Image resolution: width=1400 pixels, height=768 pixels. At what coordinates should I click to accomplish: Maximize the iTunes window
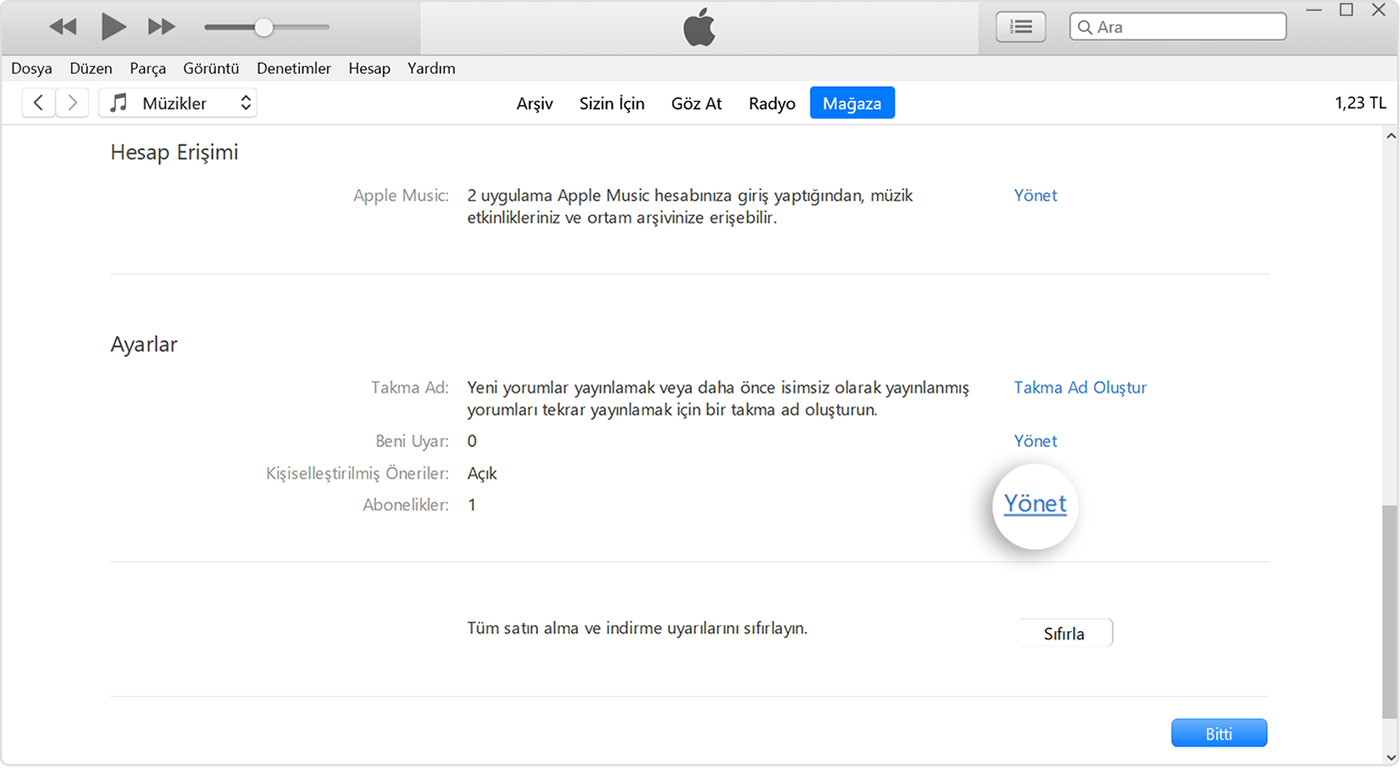click(x=1347, y=10)
